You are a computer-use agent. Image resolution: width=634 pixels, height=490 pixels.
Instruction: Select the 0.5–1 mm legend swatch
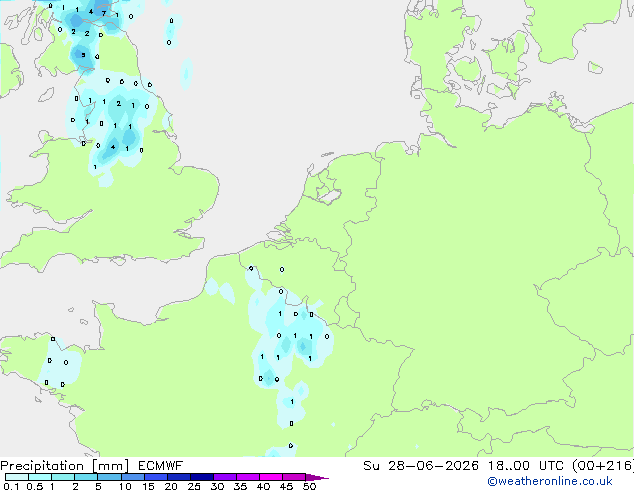[40, 477]
